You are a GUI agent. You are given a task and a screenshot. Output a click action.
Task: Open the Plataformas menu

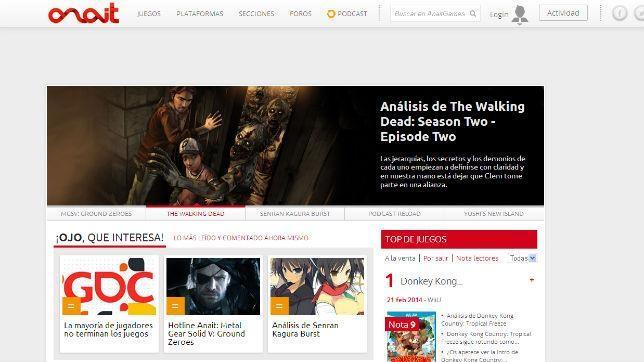point(200,14)
